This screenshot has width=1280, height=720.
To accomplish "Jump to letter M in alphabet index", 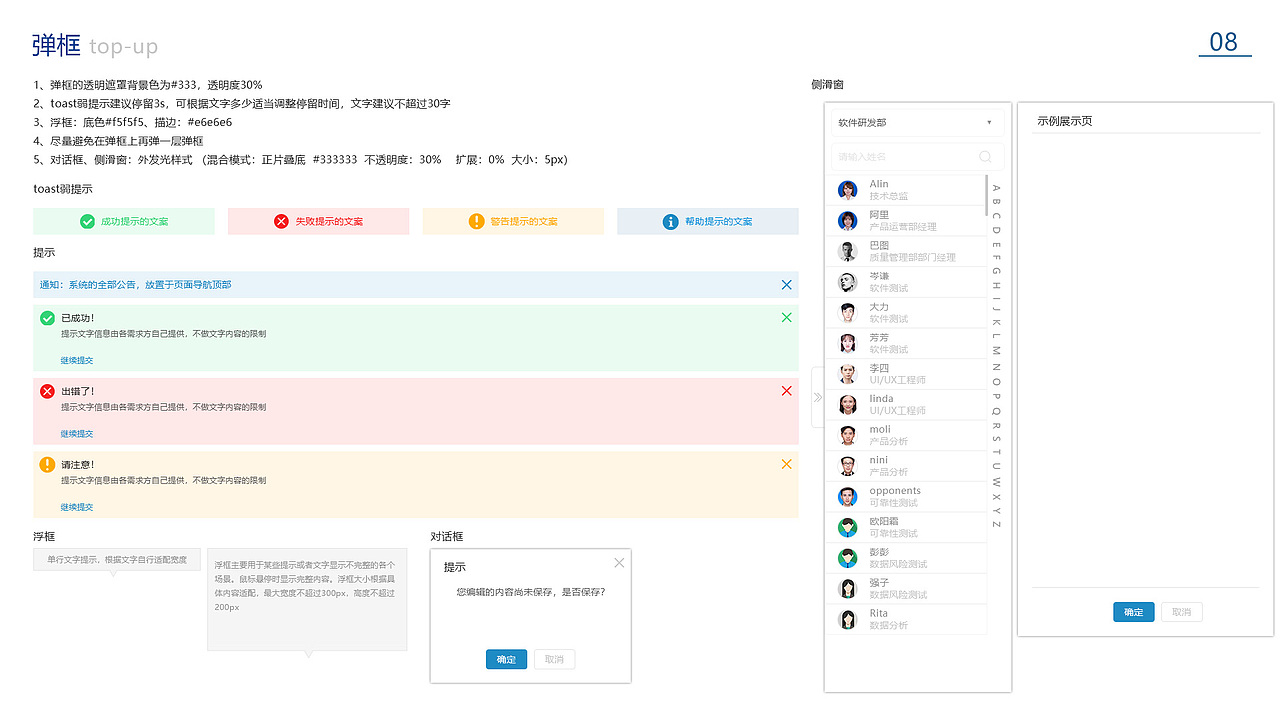I will [996, 351].
